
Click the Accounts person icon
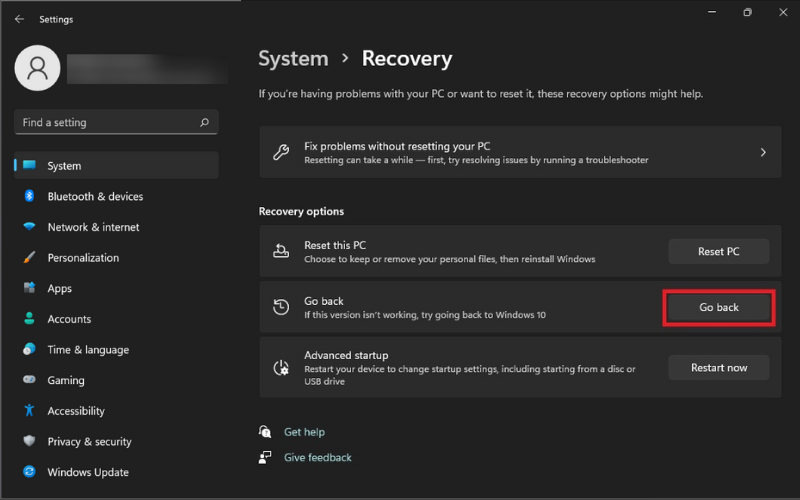coord(29,318)
